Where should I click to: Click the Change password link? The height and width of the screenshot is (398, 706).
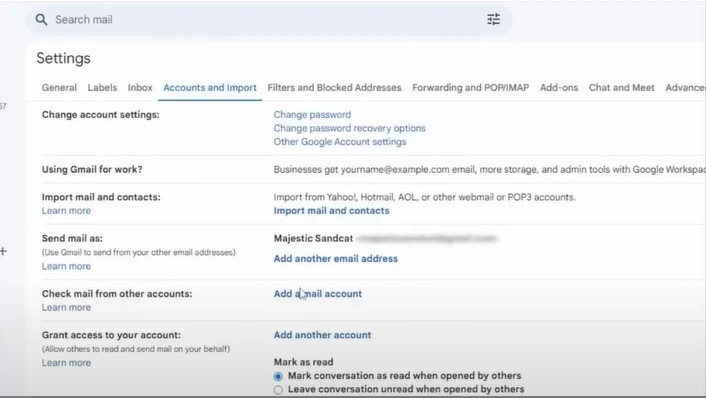(312, 115)
